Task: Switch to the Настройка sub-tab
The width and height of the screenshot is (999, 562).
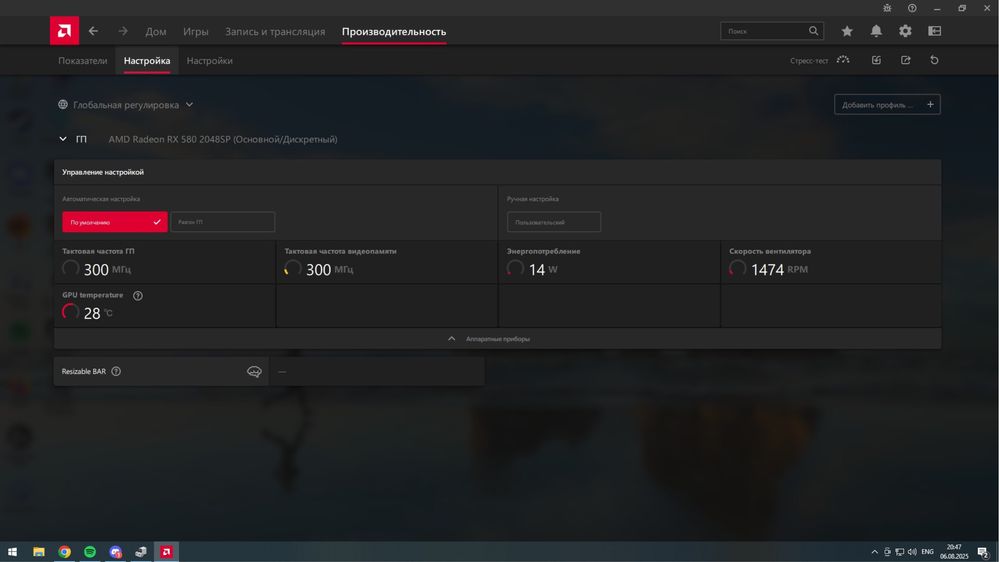Action: (x=147, y=61)
